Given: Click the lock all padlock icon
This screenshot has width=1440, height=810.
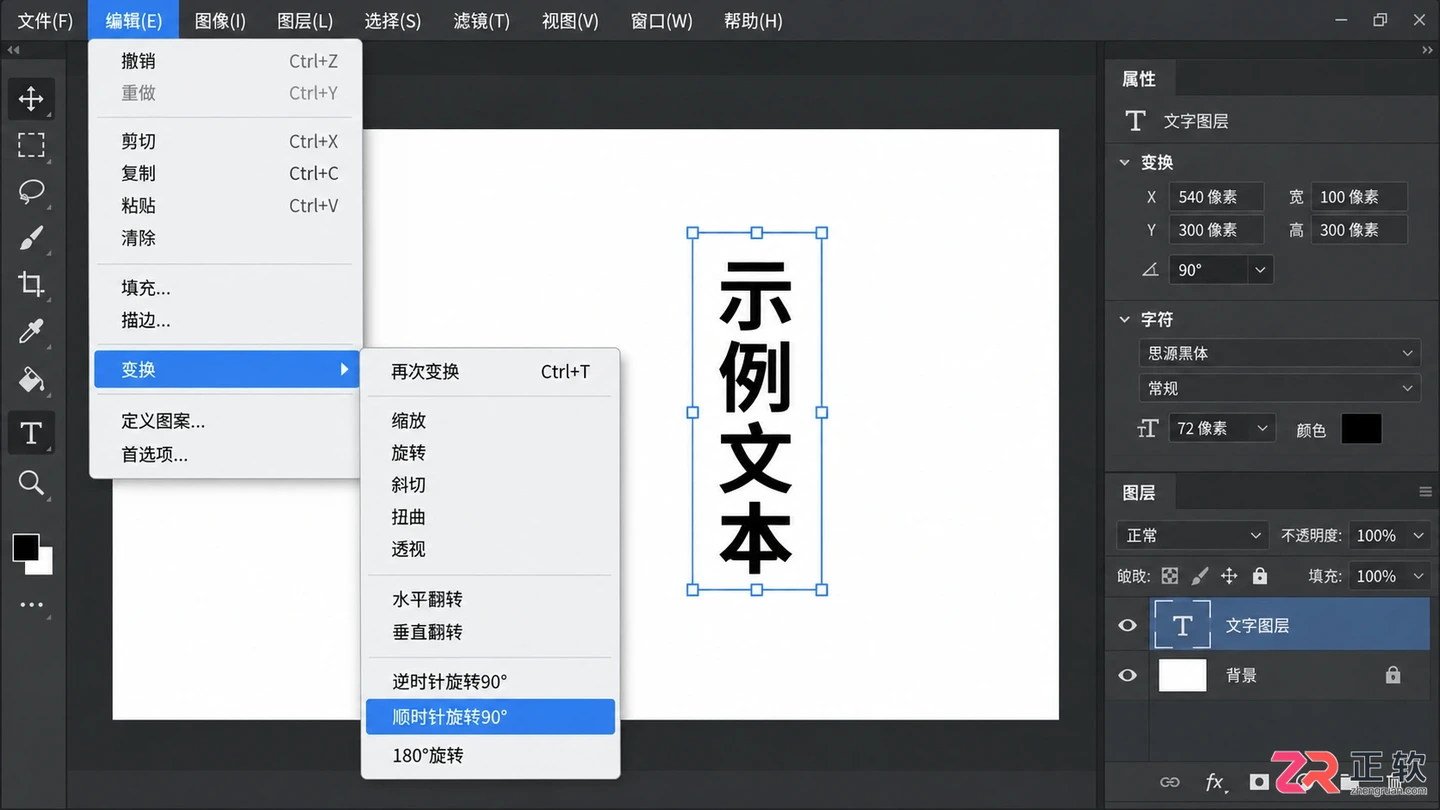Looking at the screenshot, I should pos(1260,576).
